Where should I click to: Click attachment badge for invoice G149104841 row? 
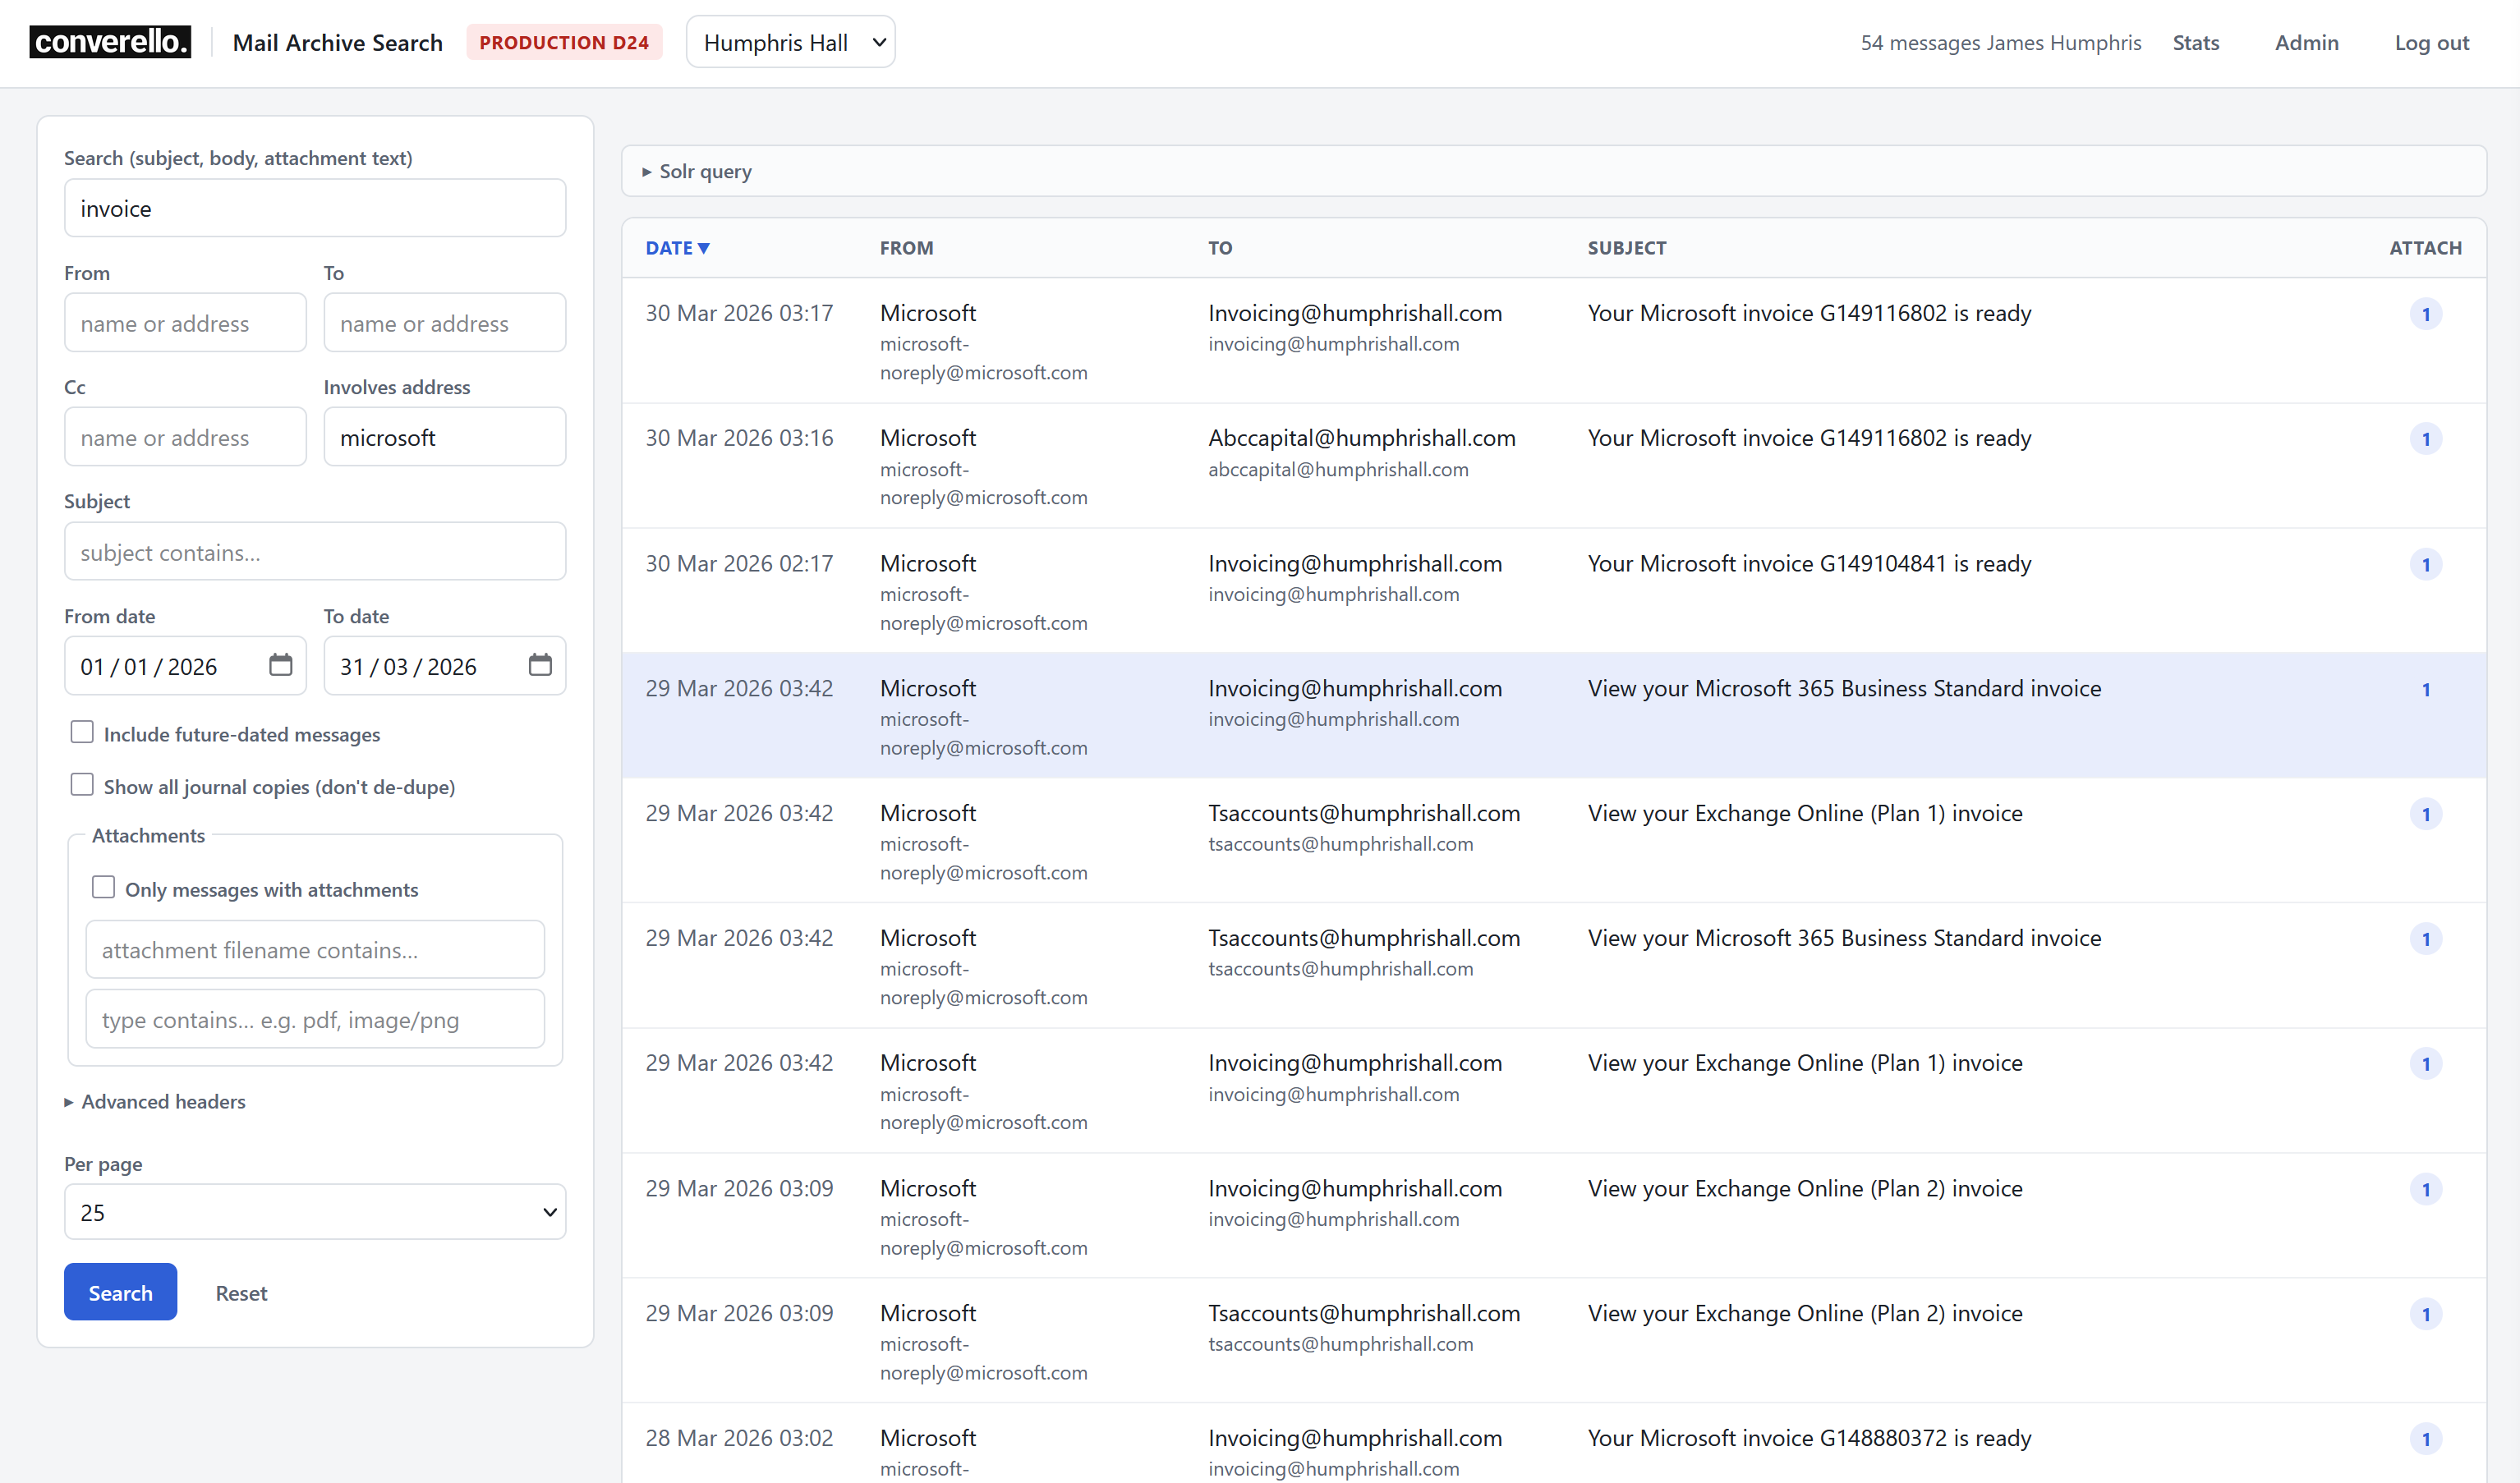2425,564
